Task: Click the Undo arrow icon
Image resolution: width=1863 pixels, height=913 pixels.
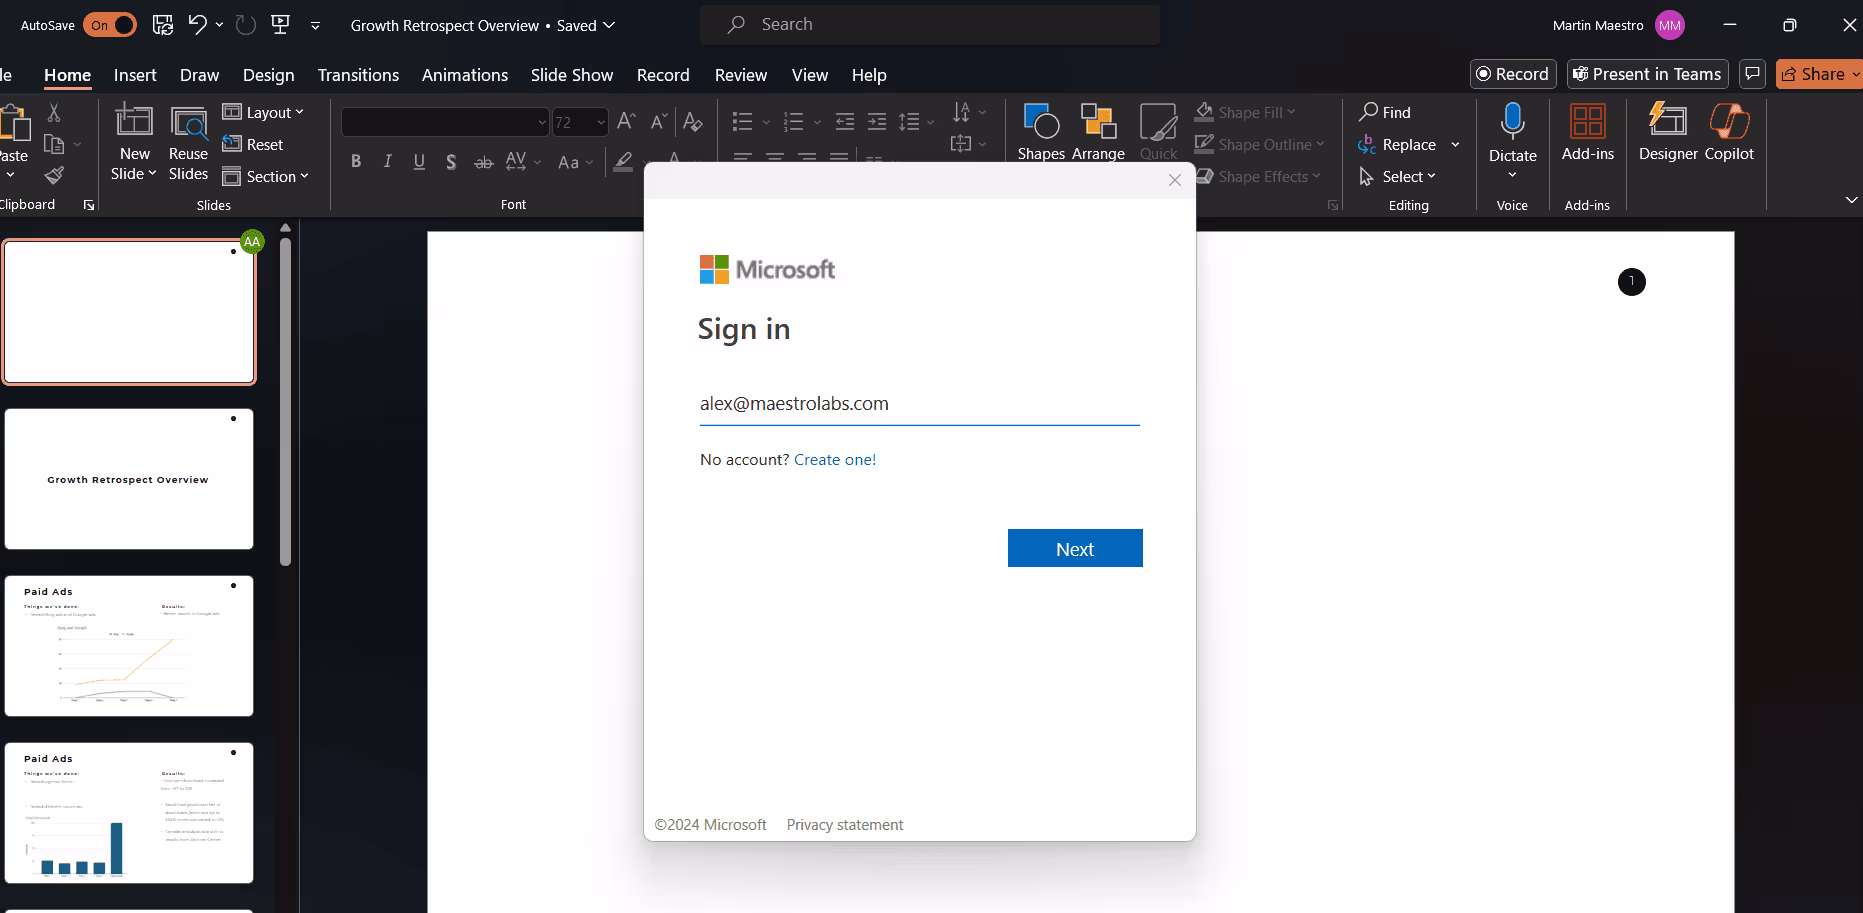Action: point(197,25)
